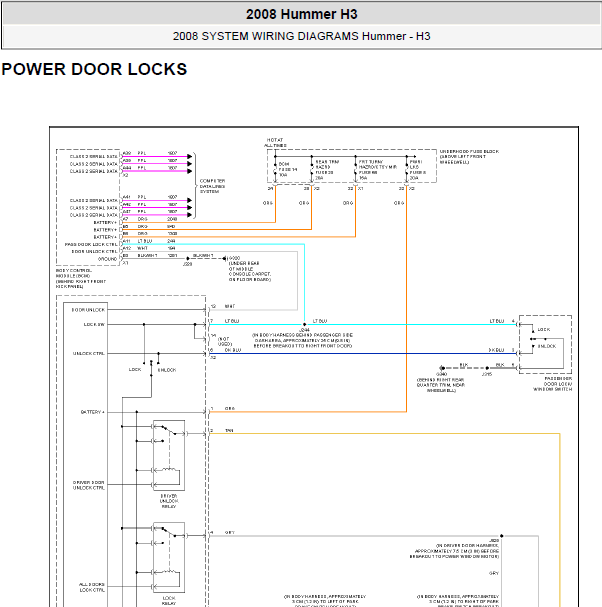Click the 'BEHIND RIGHT REAR QUARTER TRIM' note
Viewport: 602px width, 607px height.
coord(440,385)
